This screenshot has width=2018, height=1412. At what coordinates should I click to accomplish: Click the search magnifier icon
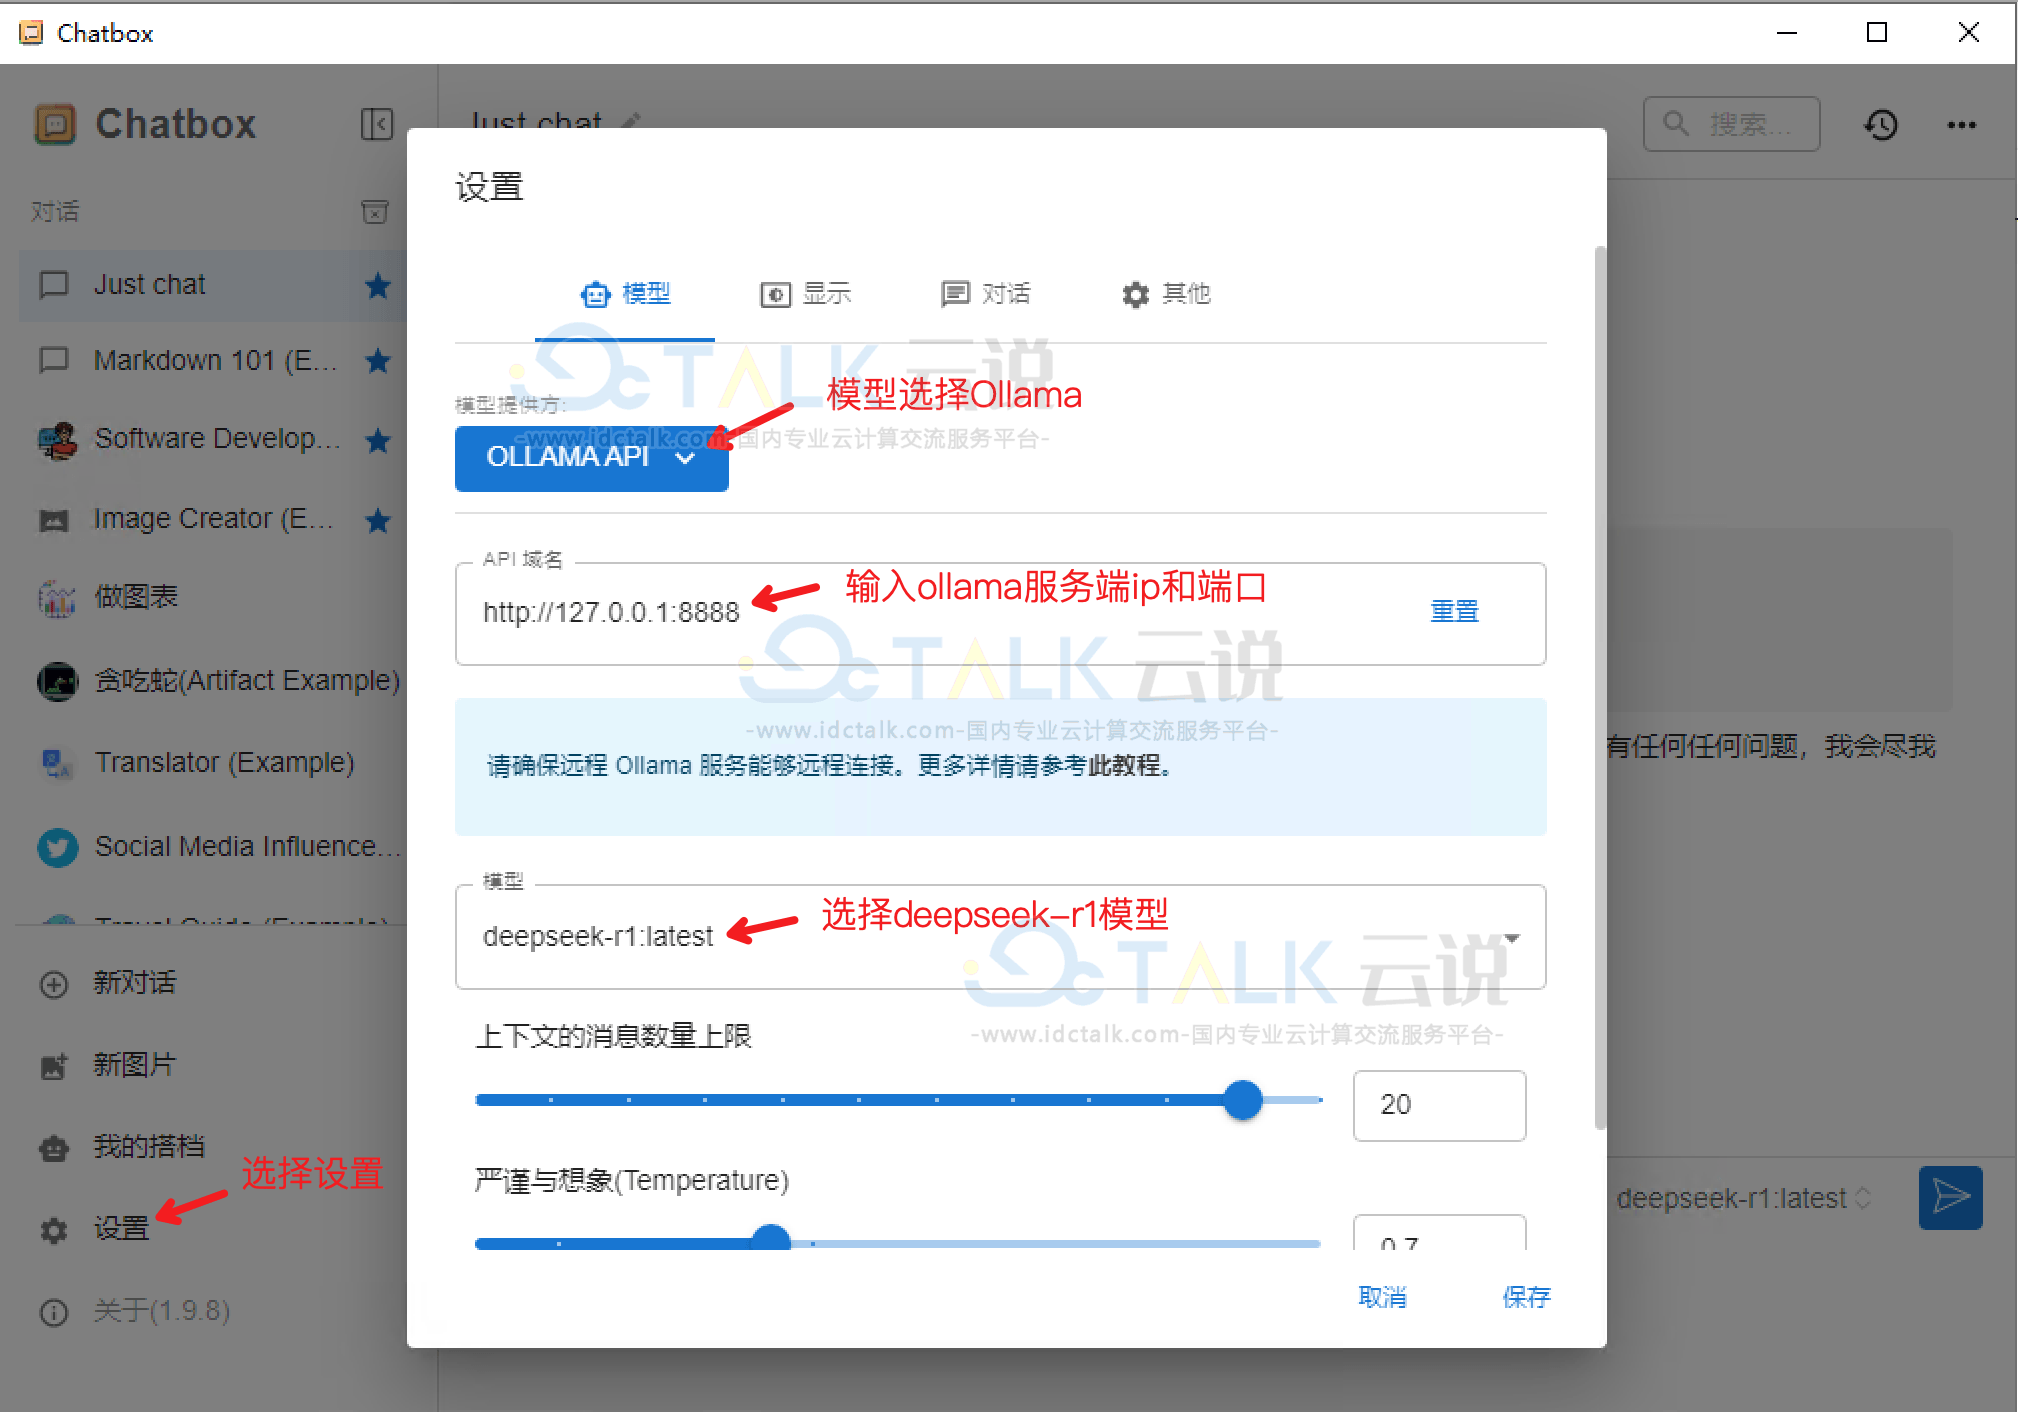click(x=1676, y=124)
